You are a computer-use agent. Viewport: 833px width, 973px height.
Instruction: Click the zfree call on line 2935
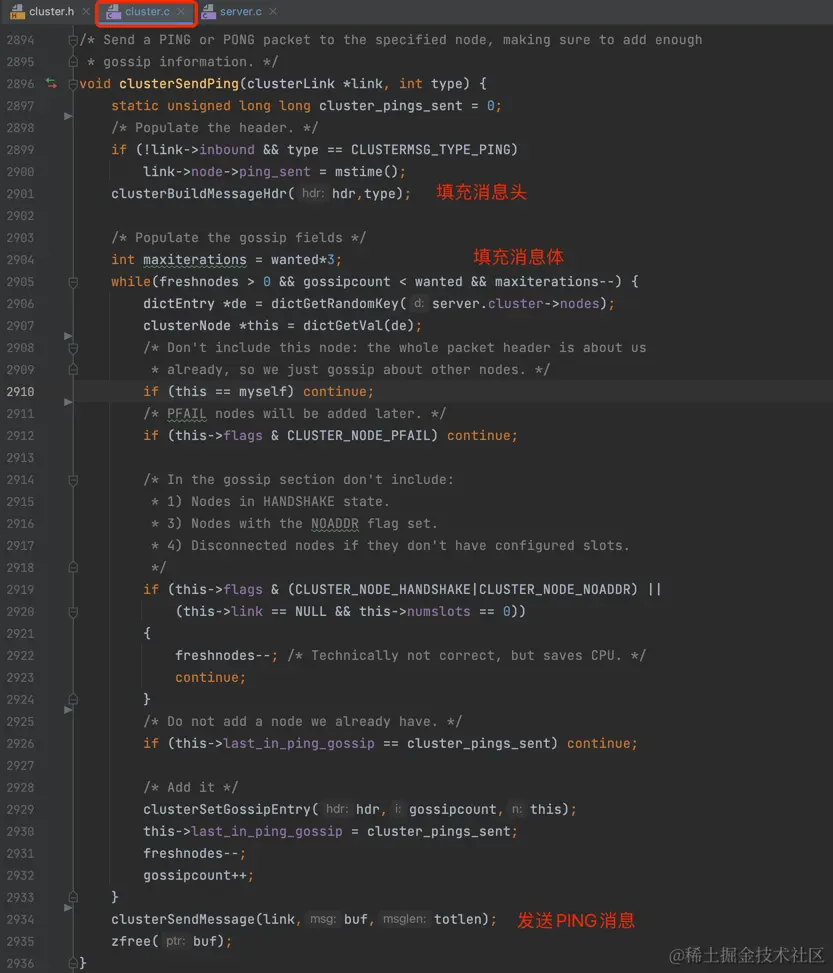click(x=131, y=941)
